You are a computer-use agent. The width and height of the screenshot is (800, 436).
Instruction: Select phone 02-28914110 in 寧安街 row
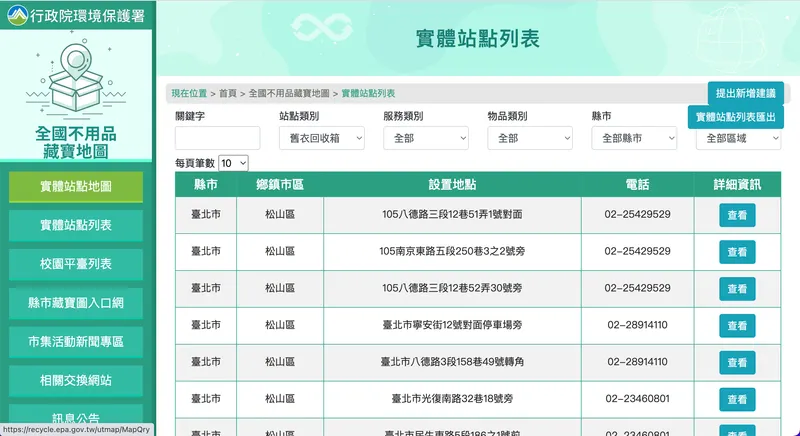637,325
